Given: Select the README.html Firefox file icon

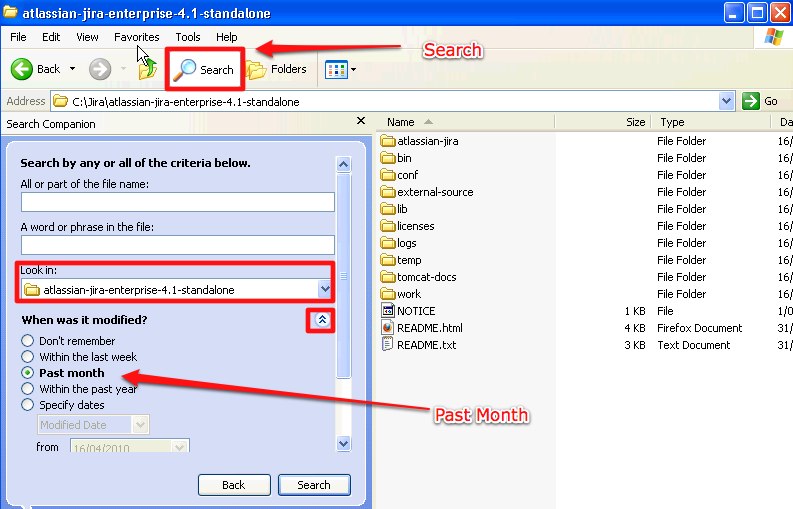Looking at the screenshot, I should (x=387, y=328).
